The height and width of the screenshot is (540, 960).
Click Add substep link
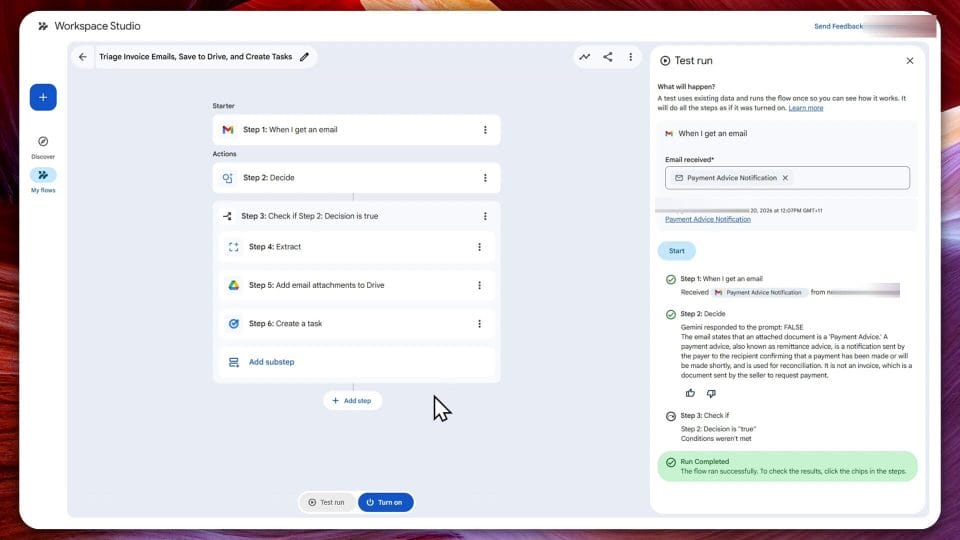271,362
